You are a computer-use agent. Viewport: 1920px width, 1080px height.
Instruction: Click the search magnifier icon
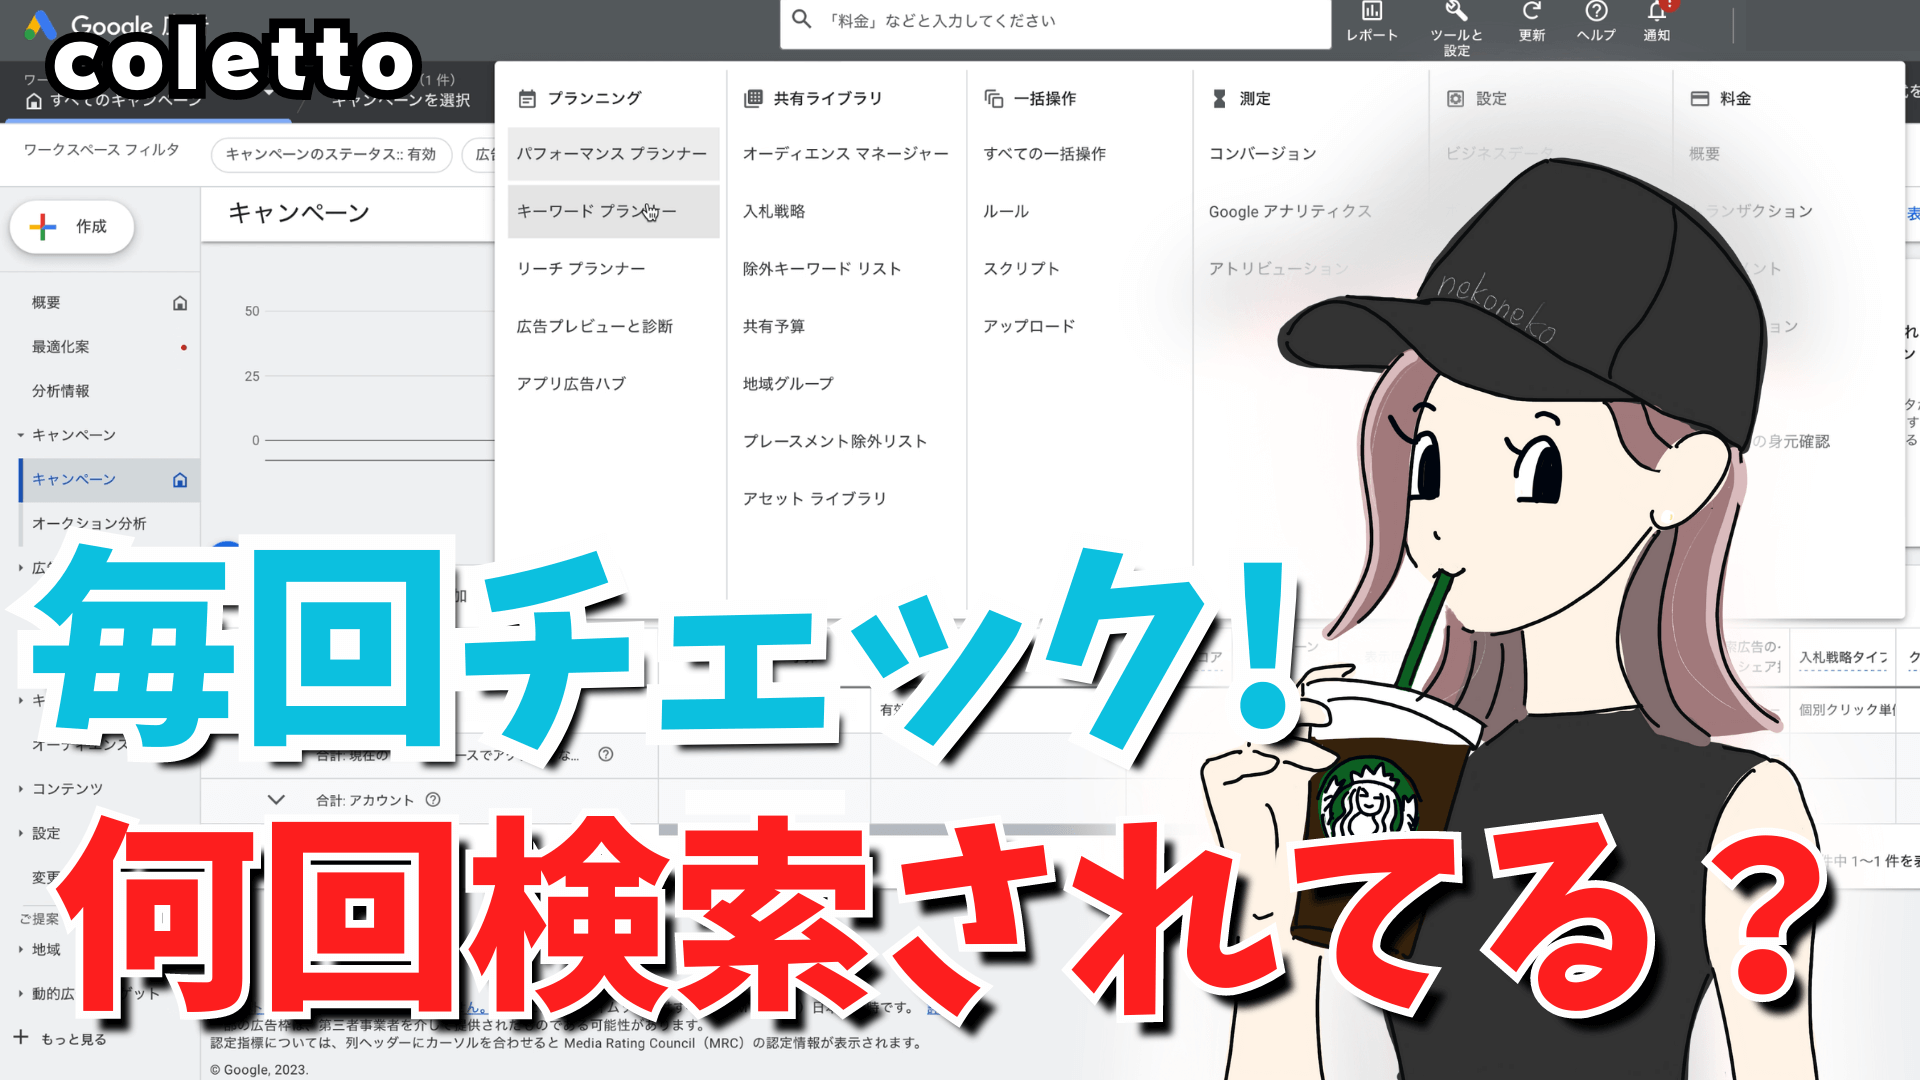click(802, 19)
